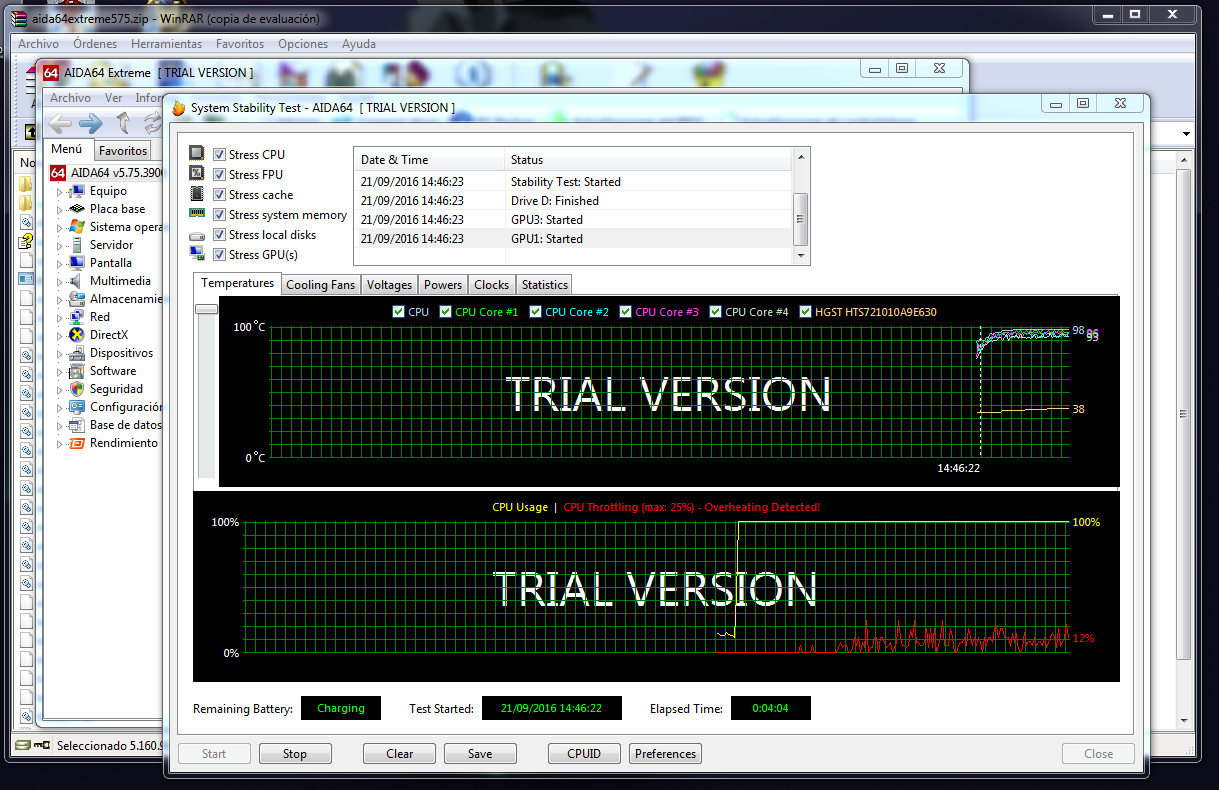Click the Pantalla monitor icon
The width and height of the screenshot is (1219, 790).
(76, 263)
